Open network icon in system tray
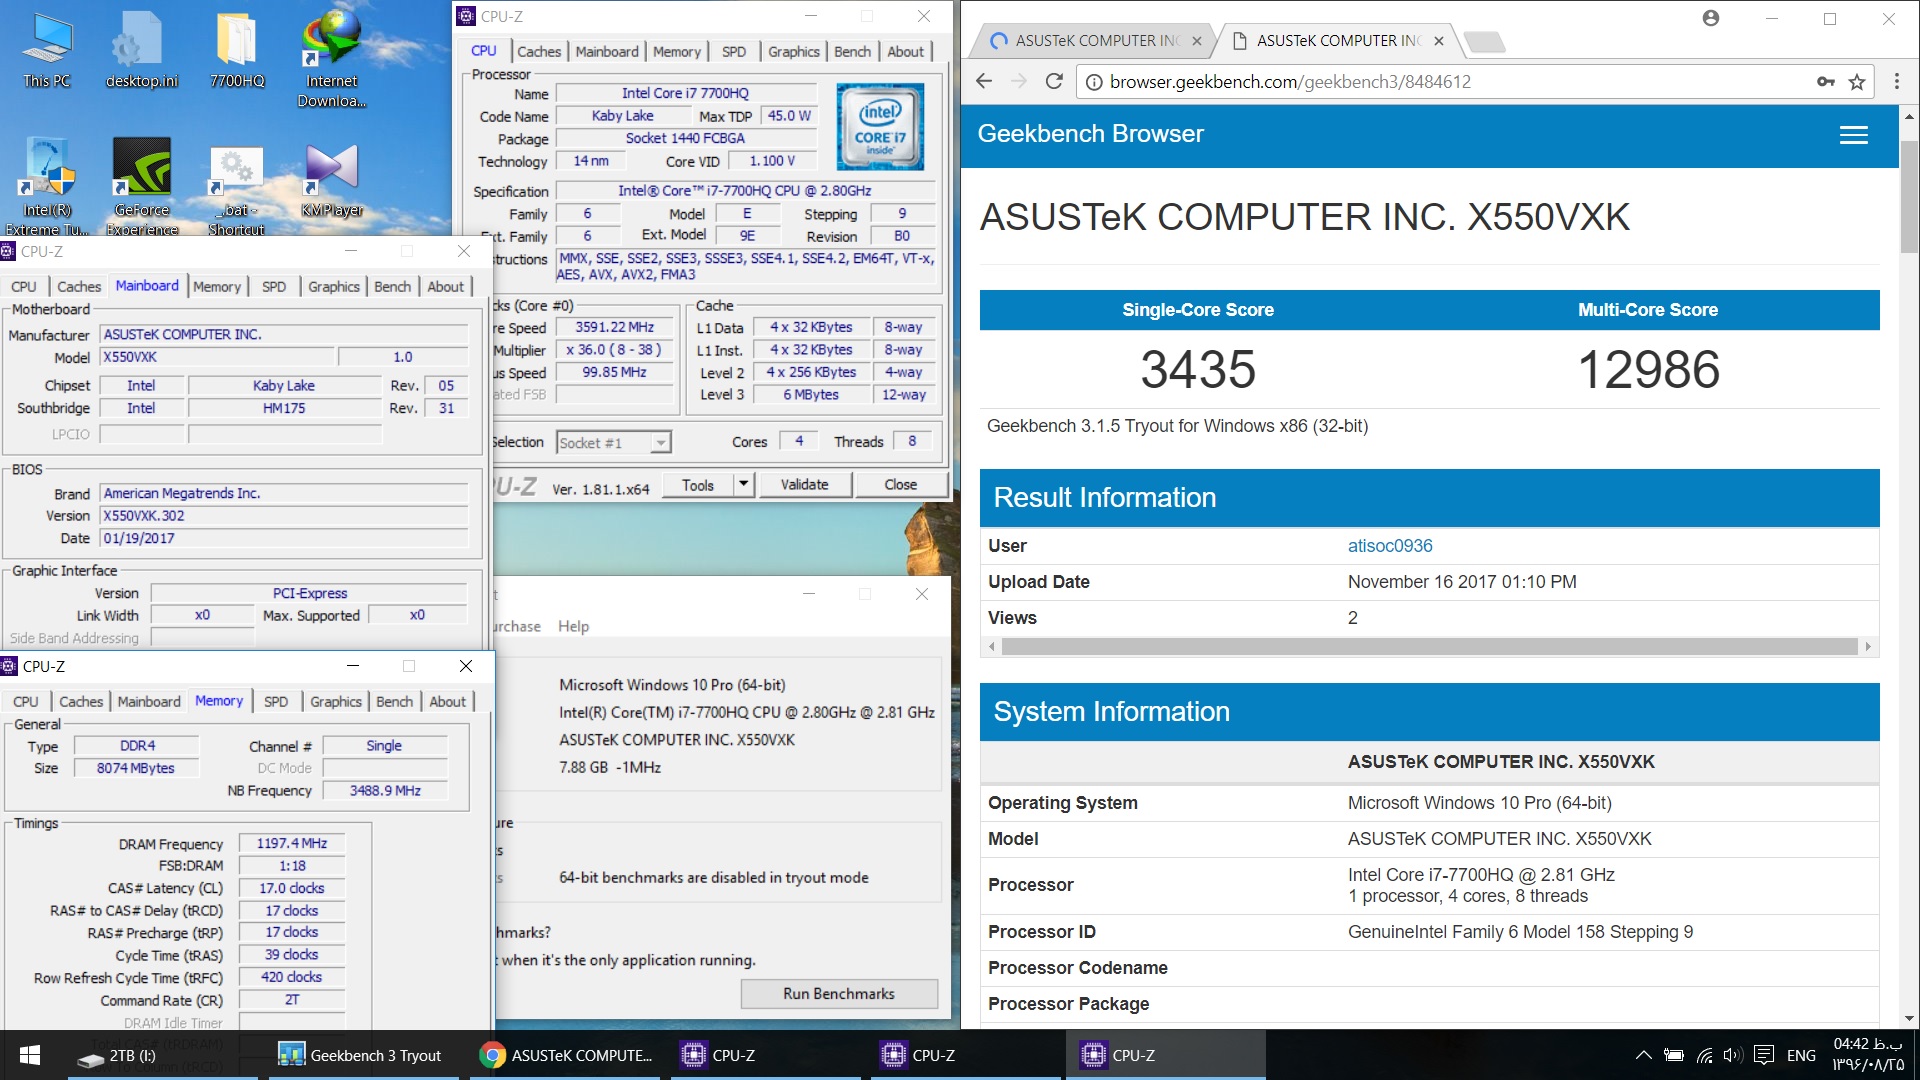Image resolution: width=1920 pixels, height=1080 pixels. point(1705,1055)
